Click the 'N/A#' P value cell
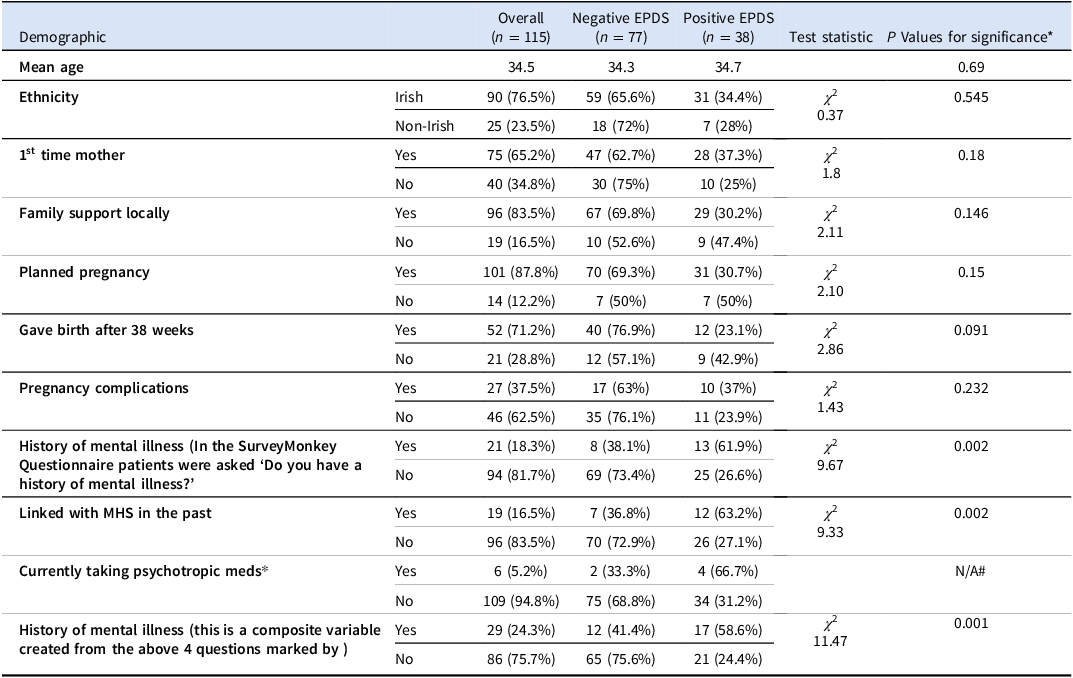This screenshot has height=678, width=1073. coord(969,571)
